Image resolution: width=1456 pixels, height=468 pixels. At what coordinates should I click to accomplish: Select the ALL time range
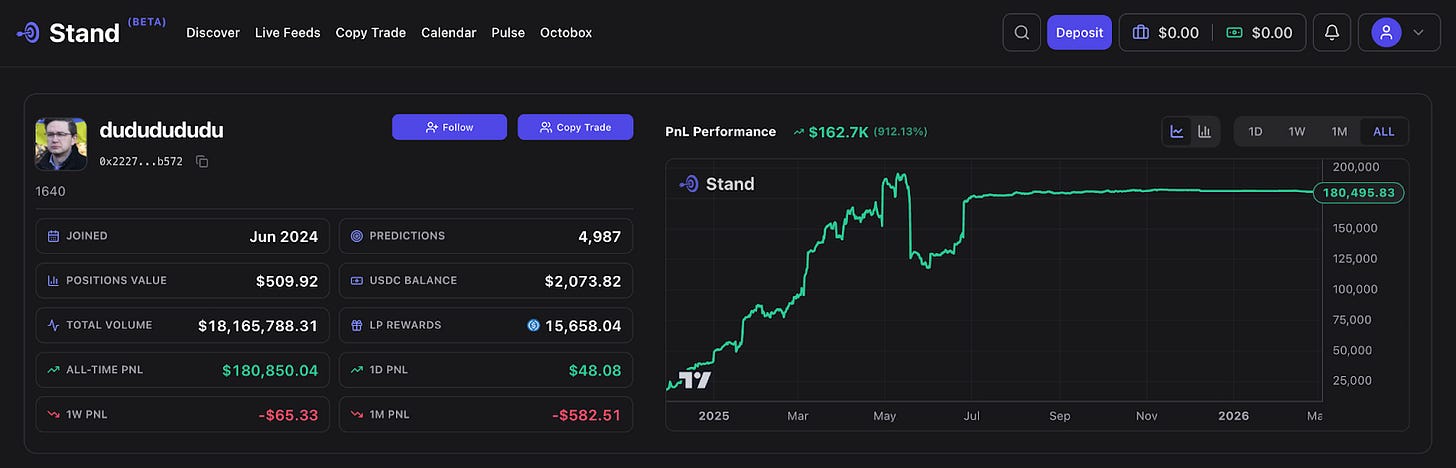tap(1384, 131)
